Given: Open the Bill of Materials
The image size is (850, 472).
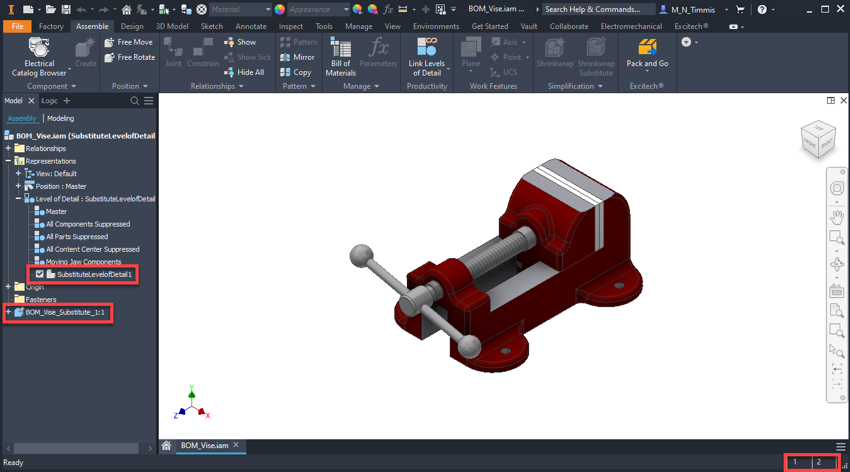Looking at the screenshot, I should pos(340,57).
